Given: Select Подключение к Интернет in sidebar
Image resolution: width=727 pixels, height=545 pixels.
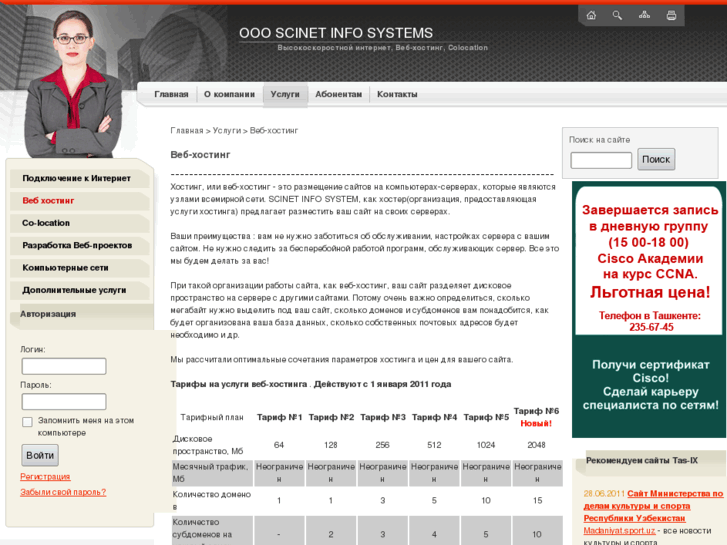Looking at the screenshot, I should click(x=76, y=178).
